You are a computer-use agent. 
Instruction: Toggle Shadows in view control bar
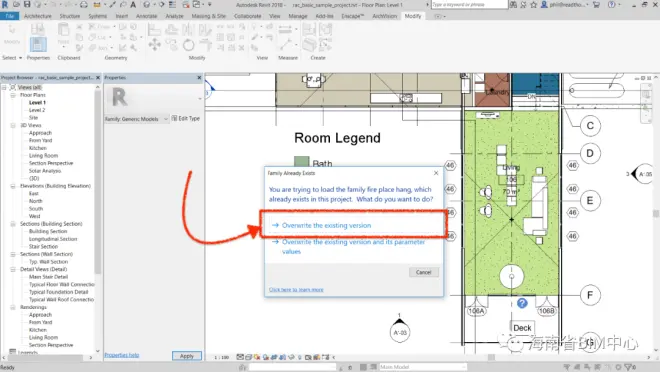point(266,357)
